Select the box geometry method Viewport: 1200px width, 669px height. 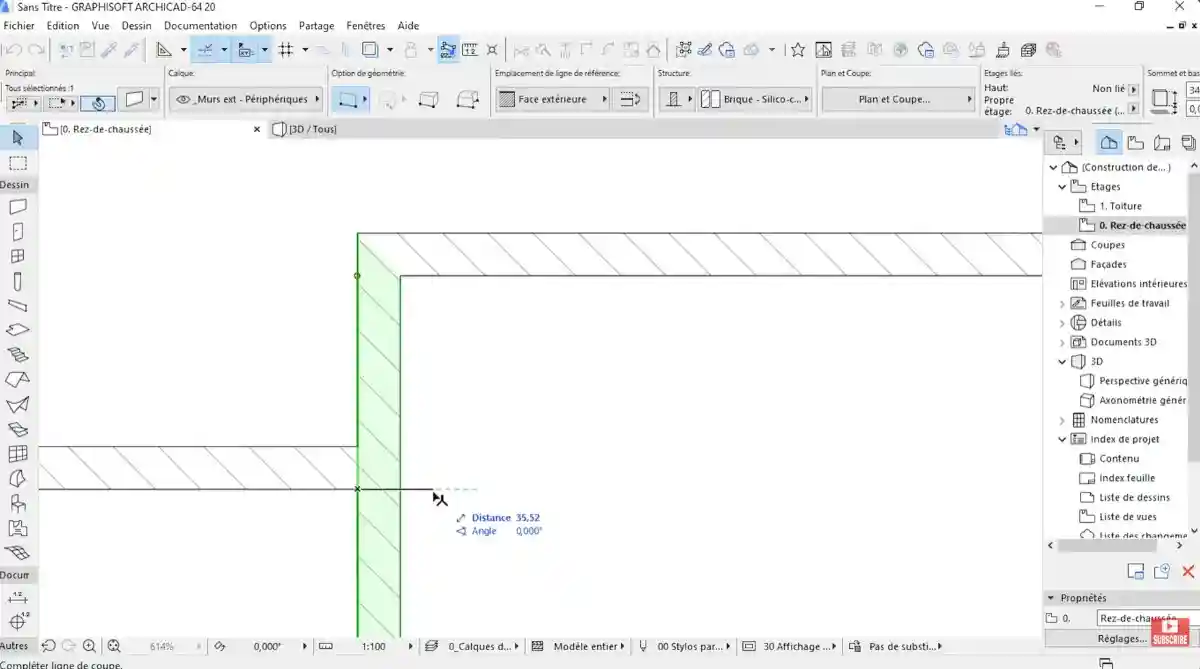(428, 99)
